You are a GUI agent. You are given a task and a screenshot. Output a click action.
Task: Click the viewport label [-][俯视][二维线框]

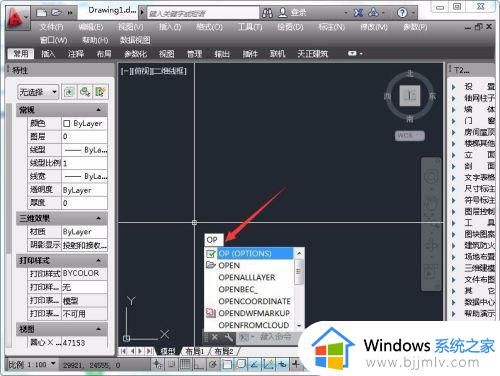click(154, 71)
